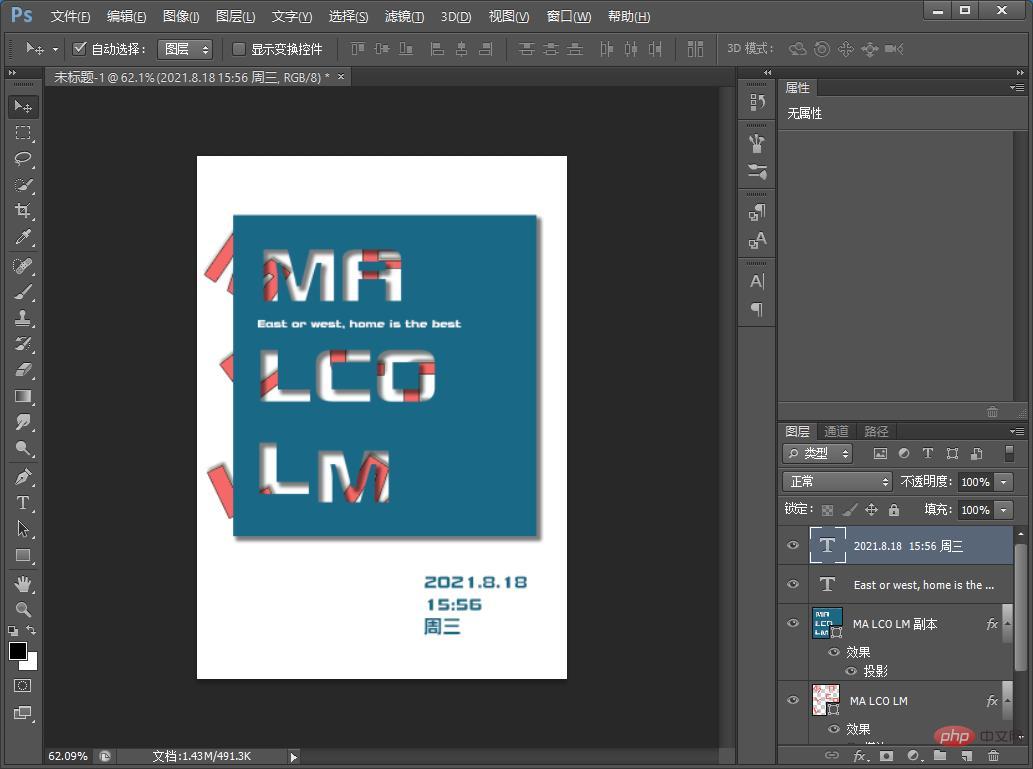The height and width of the screenshot is (769, 1033).
Task: Activate the Crop tool
Action: click(23, 211)
